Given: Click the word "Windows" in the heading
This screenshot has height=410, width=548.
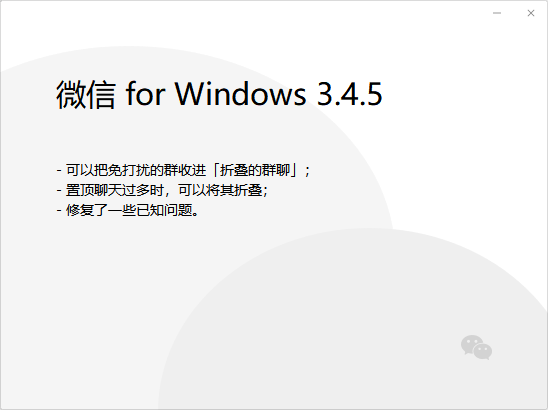Looking at the screenshot, I should click(x=240, y=94).
